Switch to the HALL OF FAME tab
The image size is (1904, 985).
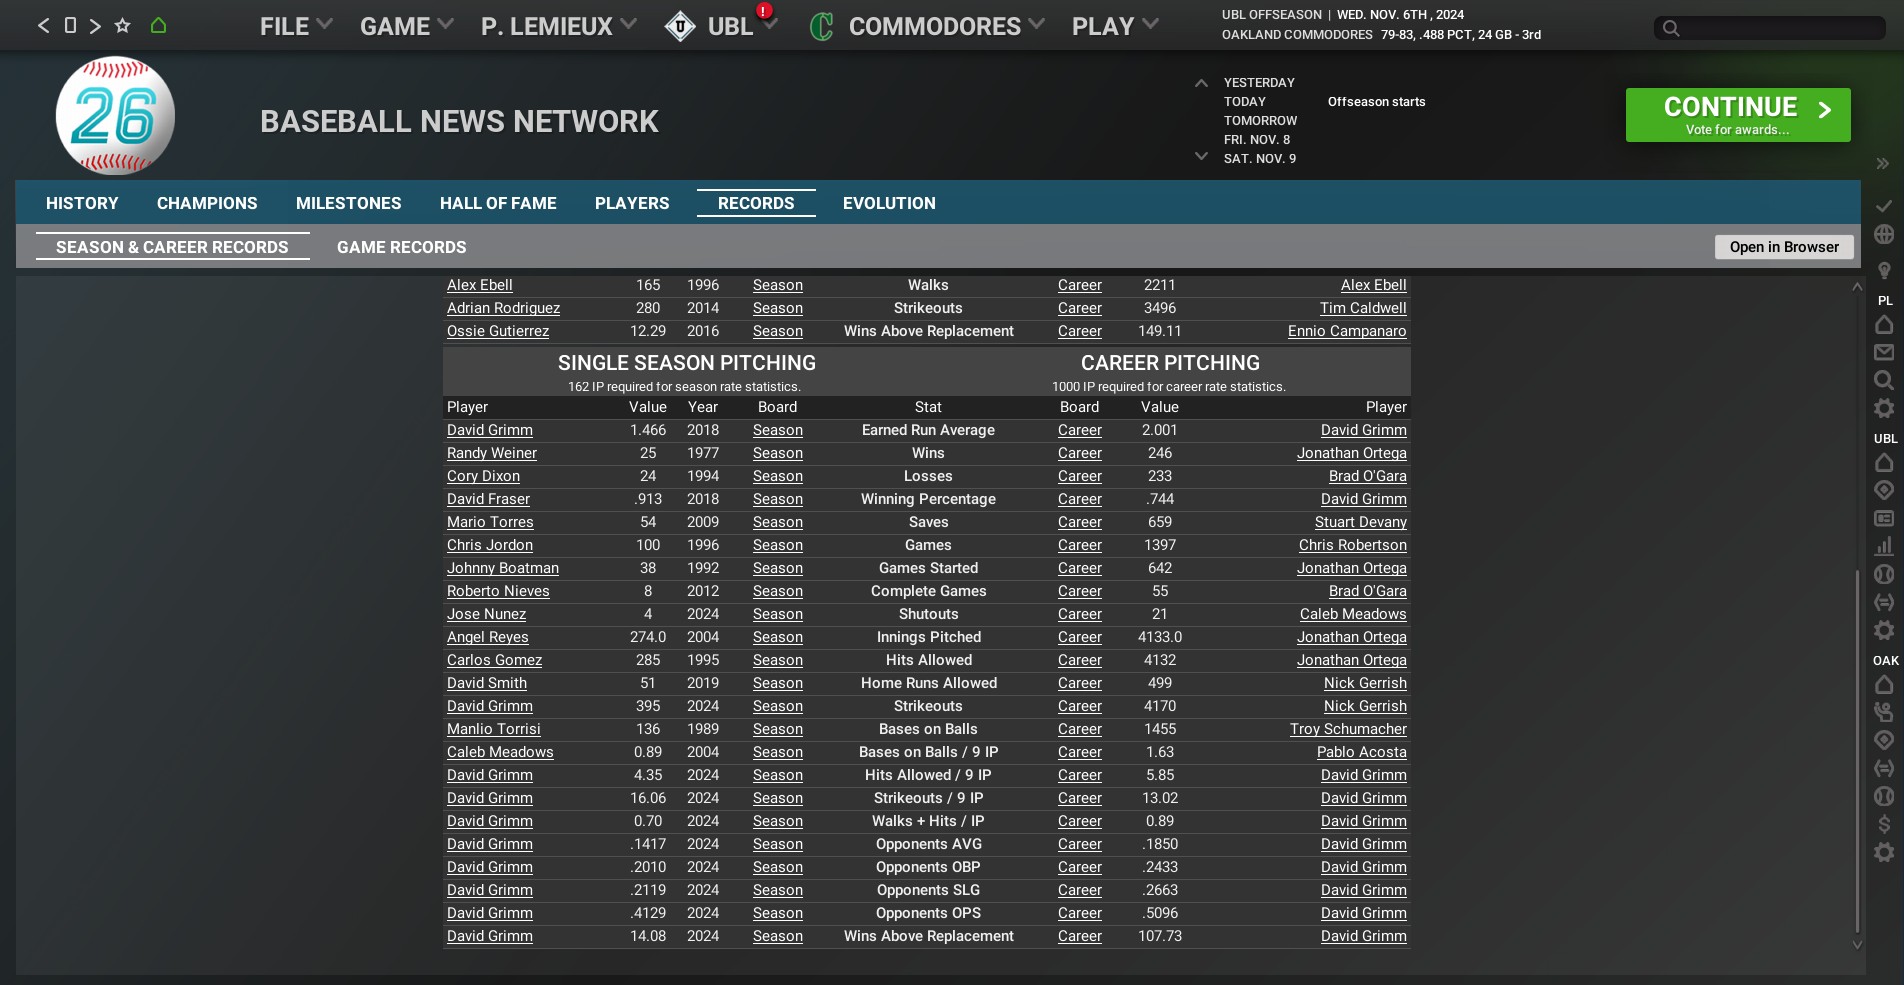pos(498,203)
